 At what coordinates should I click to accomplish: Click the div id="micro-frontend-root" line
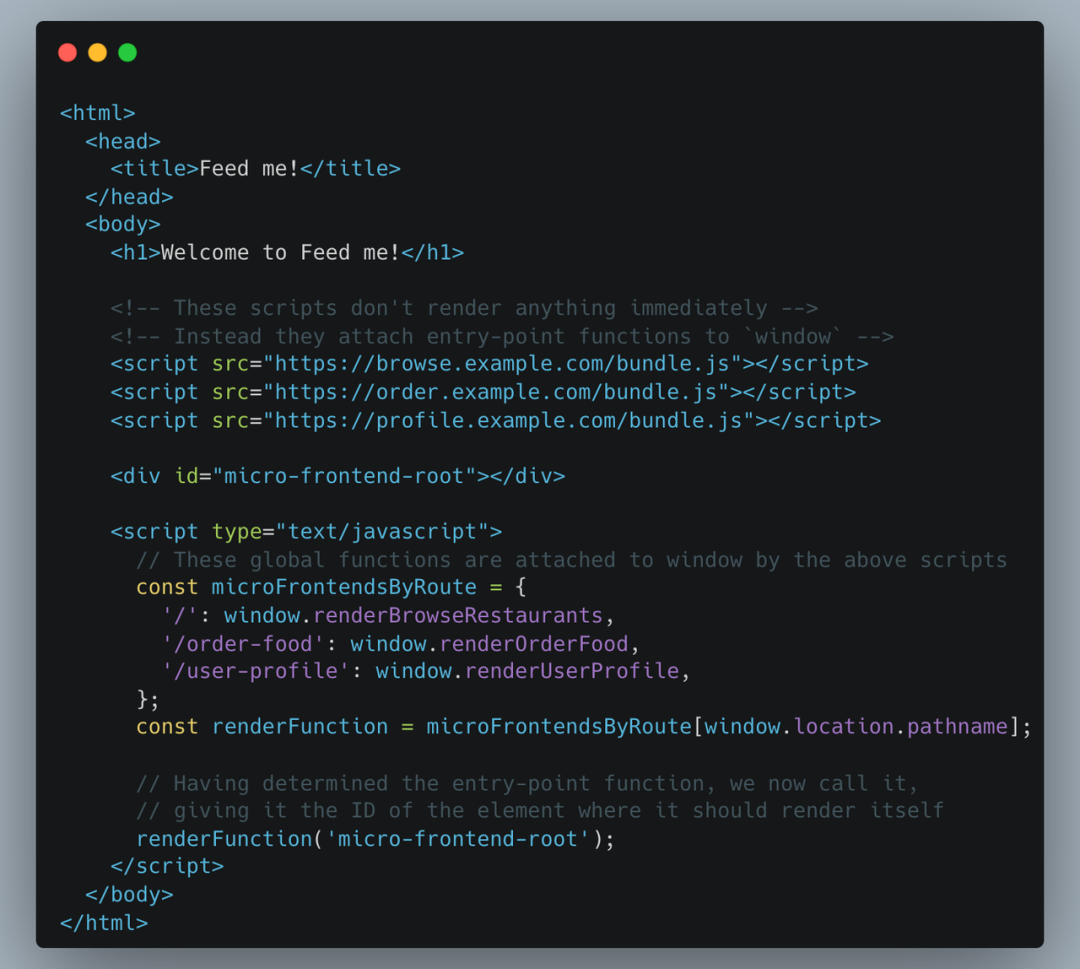pyautogui.click(x=338, y=476)
